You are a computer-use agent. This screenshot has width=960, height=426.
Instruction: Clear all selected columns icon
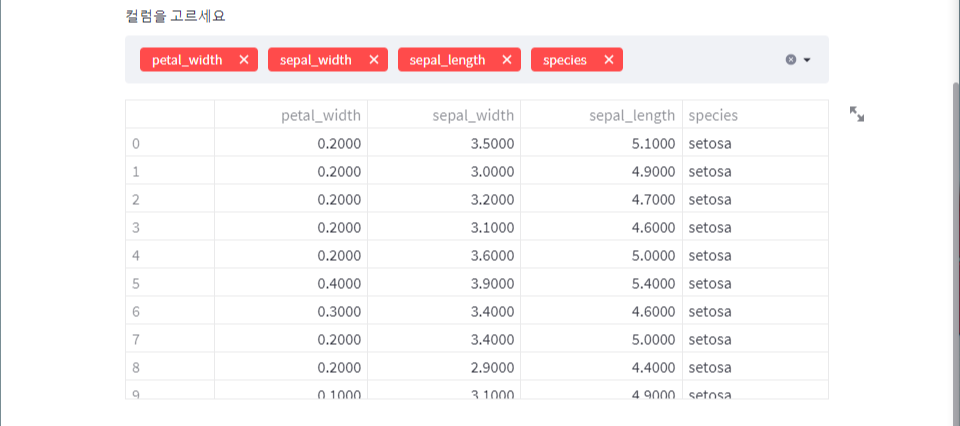click(x=790, y=60)
